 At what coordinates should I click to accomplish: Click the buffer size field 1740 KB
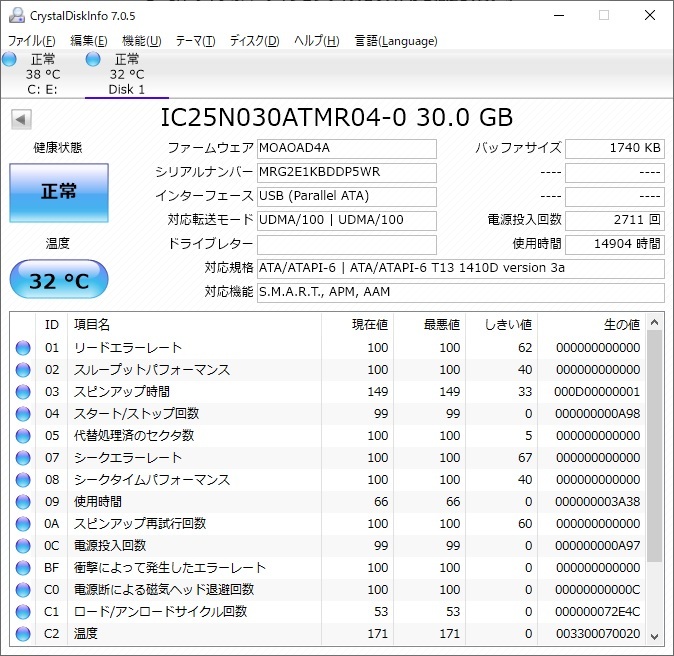pos(615,148)
